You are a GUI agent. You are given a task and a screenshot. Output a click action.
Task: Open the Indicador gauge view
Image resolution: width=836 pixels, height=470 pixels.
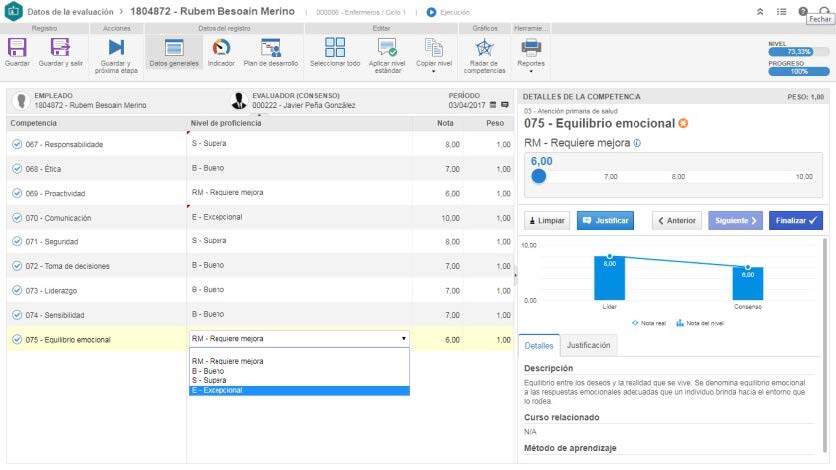click(x=221, y=48)
